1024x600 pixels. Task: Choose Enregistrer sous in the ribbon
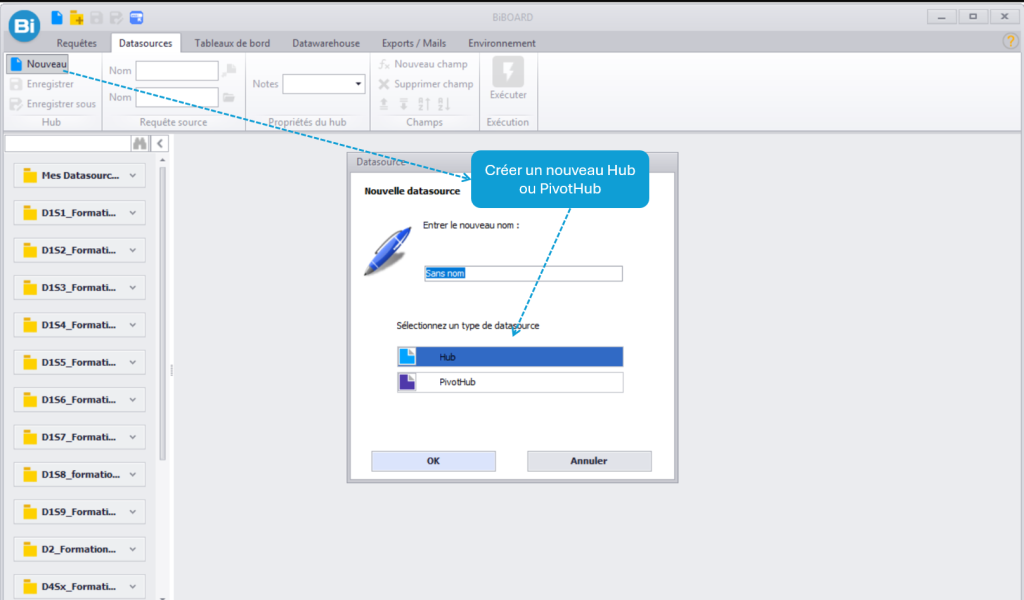53,104
